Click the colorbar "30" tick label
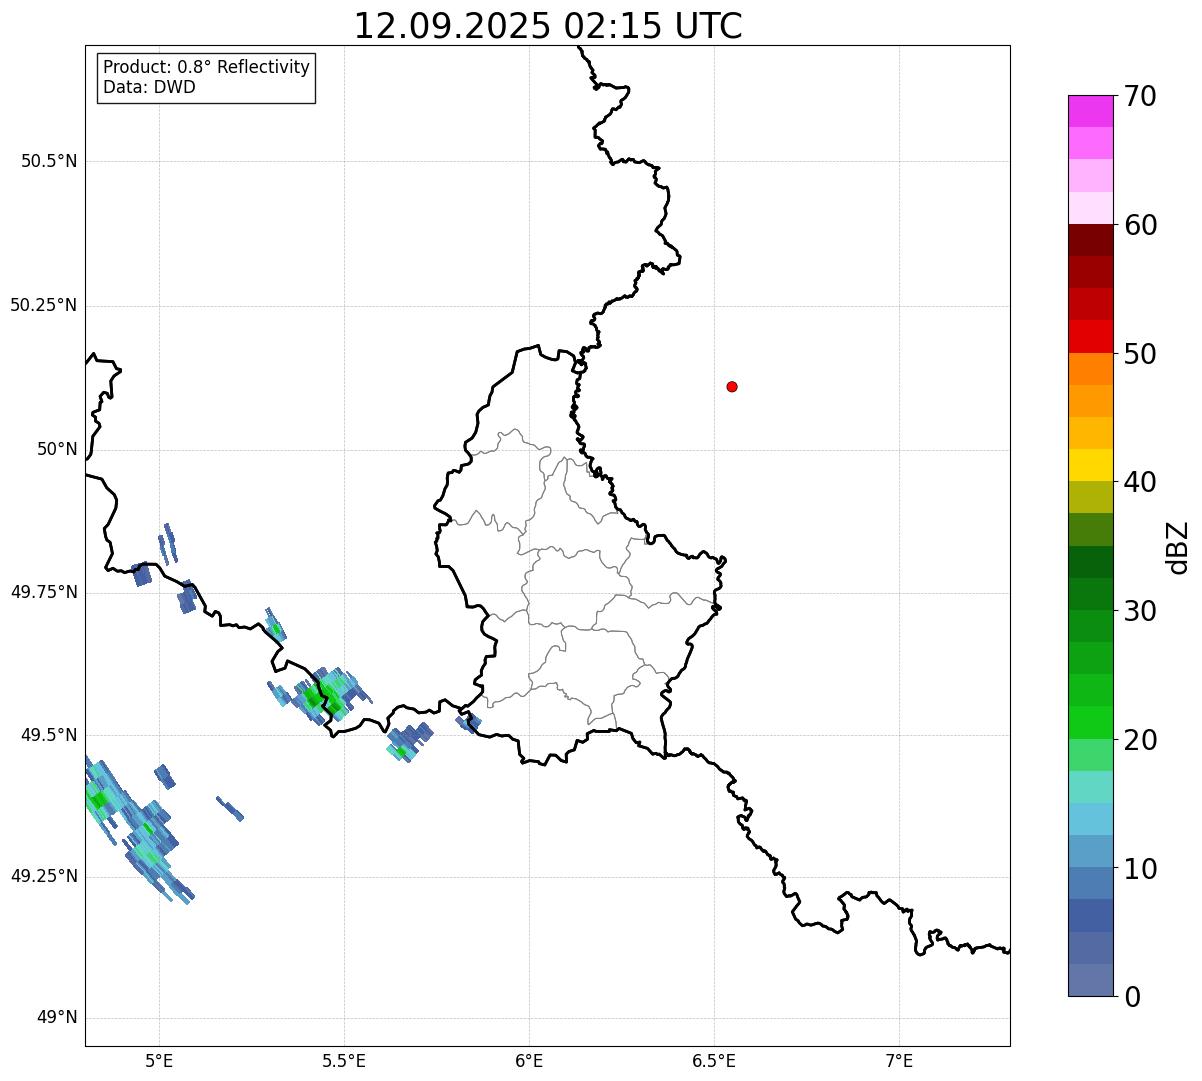The height and width of the screenshot is (1081, 1202). [1140, 611]
